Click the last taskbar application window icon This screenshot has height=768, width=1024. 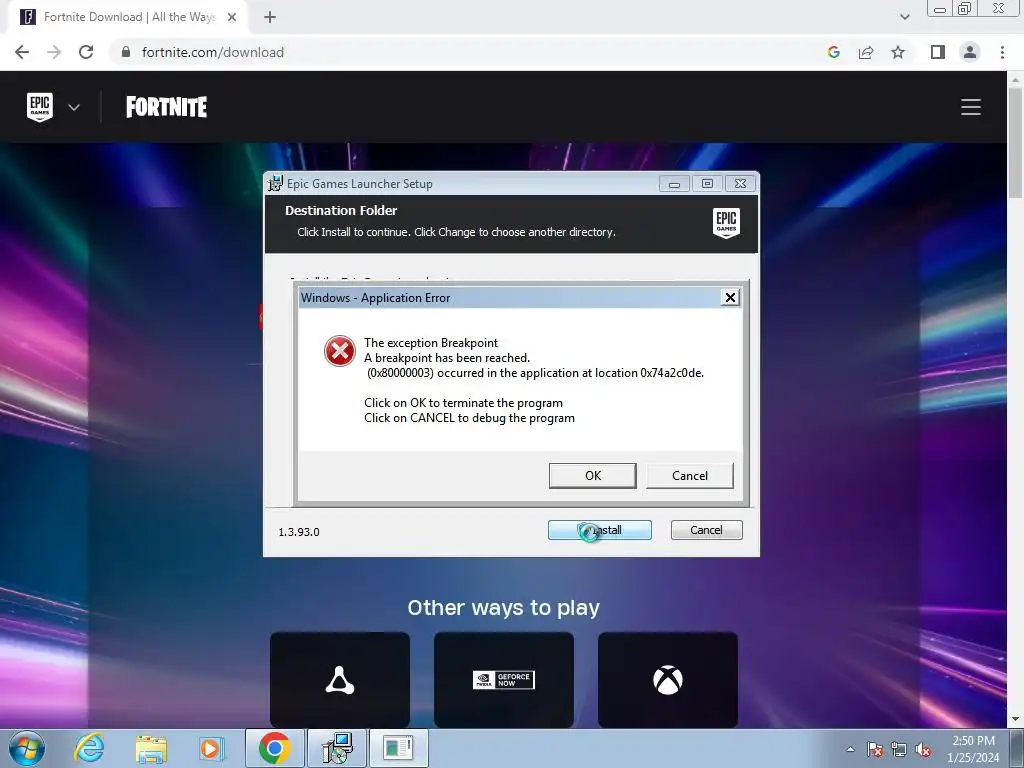(399, 748)
